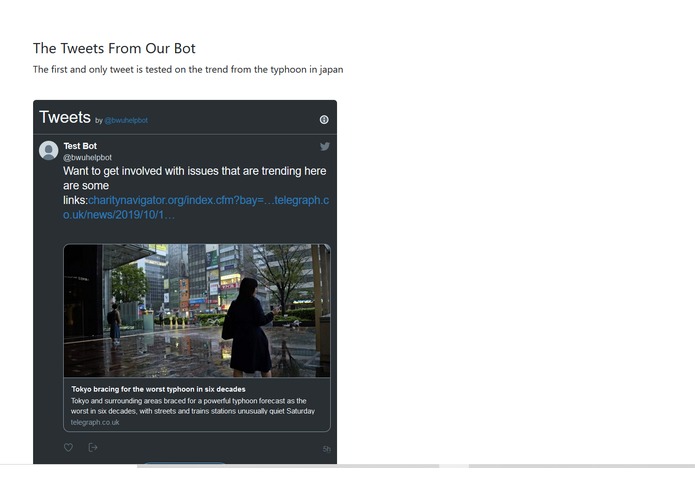Click the Test Bot profile avatar
The width and height of the screenshot is (695, 494).
point(49,151)
